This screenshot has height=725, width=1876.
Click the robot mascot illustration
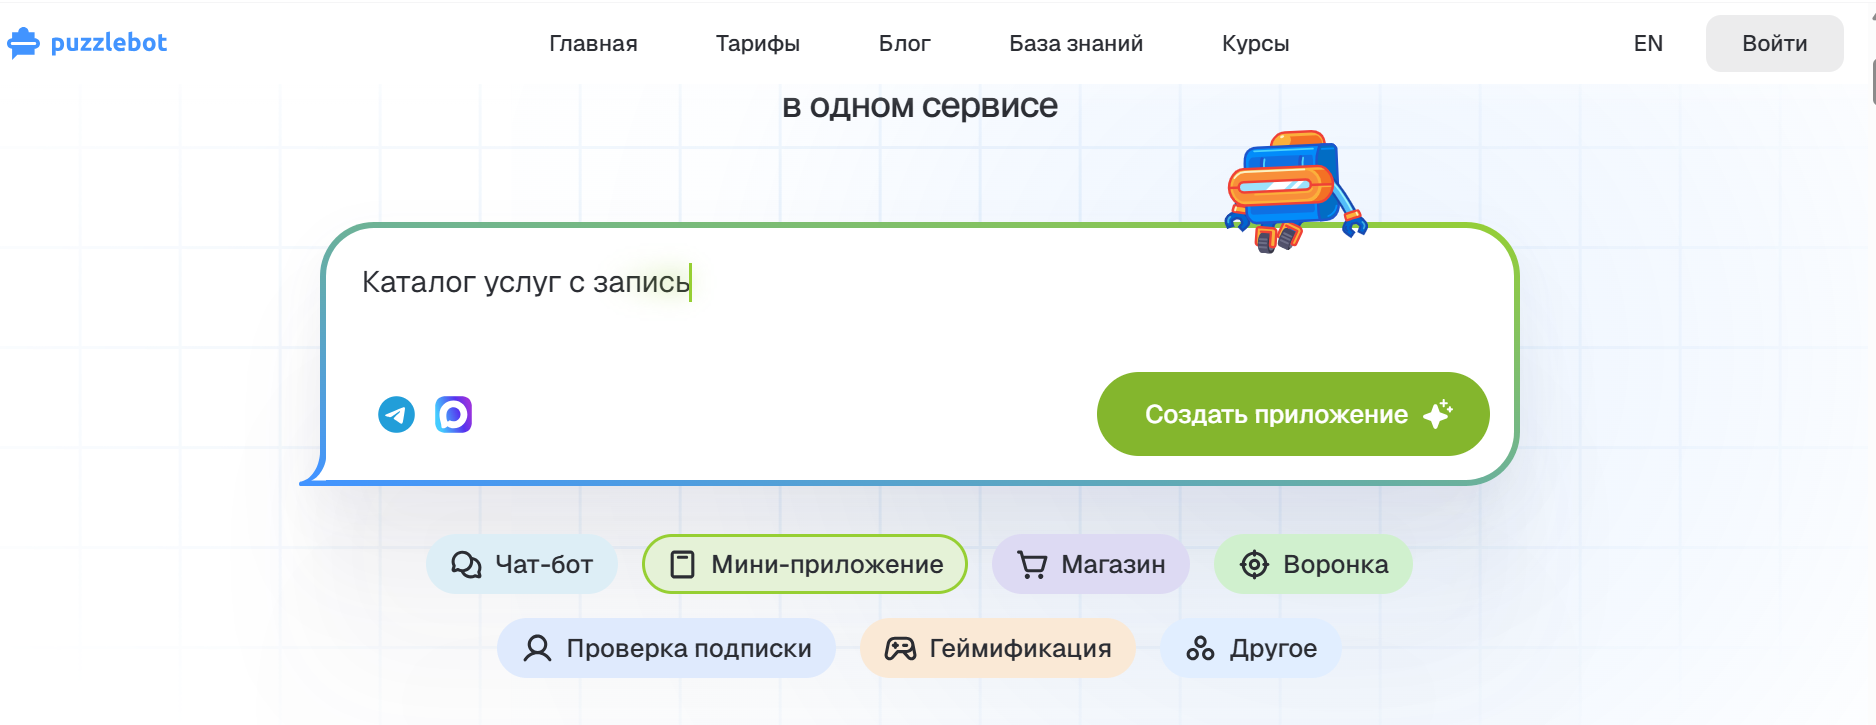pyautogui.click(x=1295, y=190)
